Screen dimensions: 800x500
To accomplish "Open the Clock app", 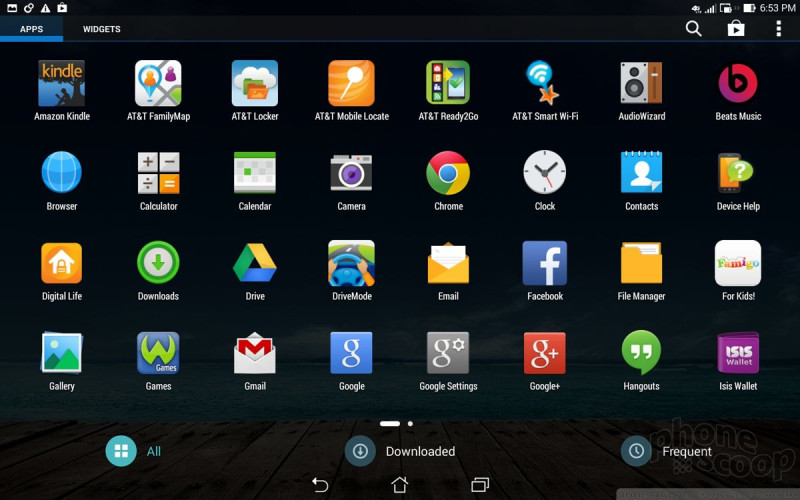I will click(x=545, y=172).
